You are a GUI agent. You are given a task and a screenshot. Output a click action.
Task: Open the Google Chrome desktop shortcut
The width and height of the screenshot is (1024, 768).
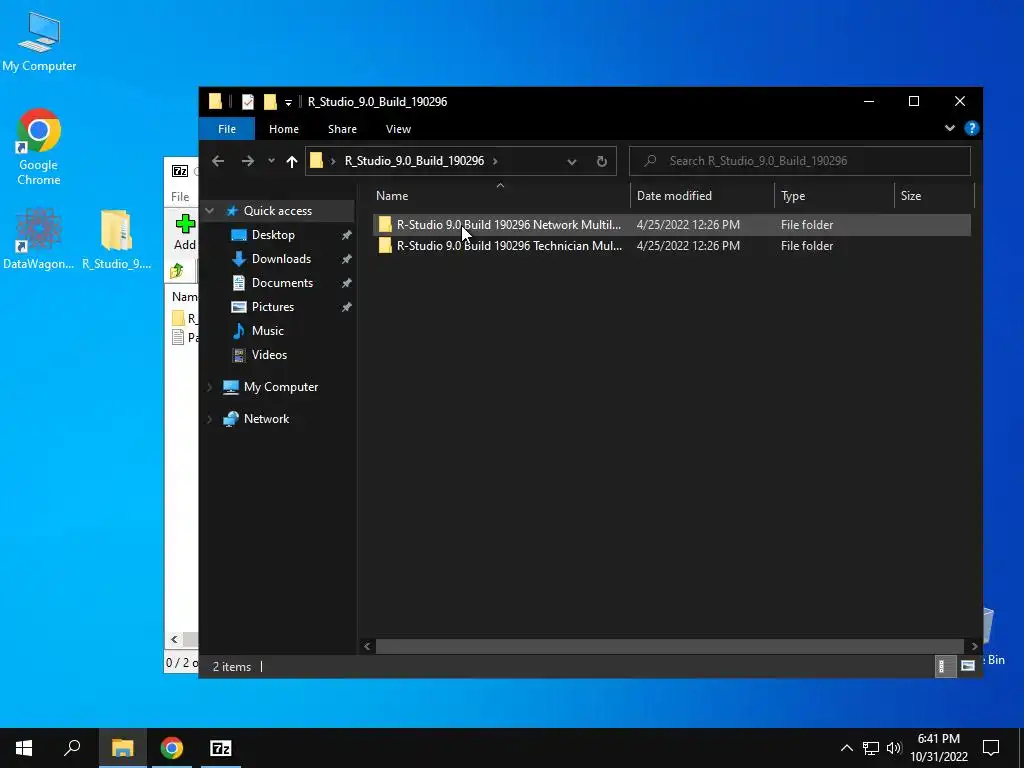(x=39, y=147)
